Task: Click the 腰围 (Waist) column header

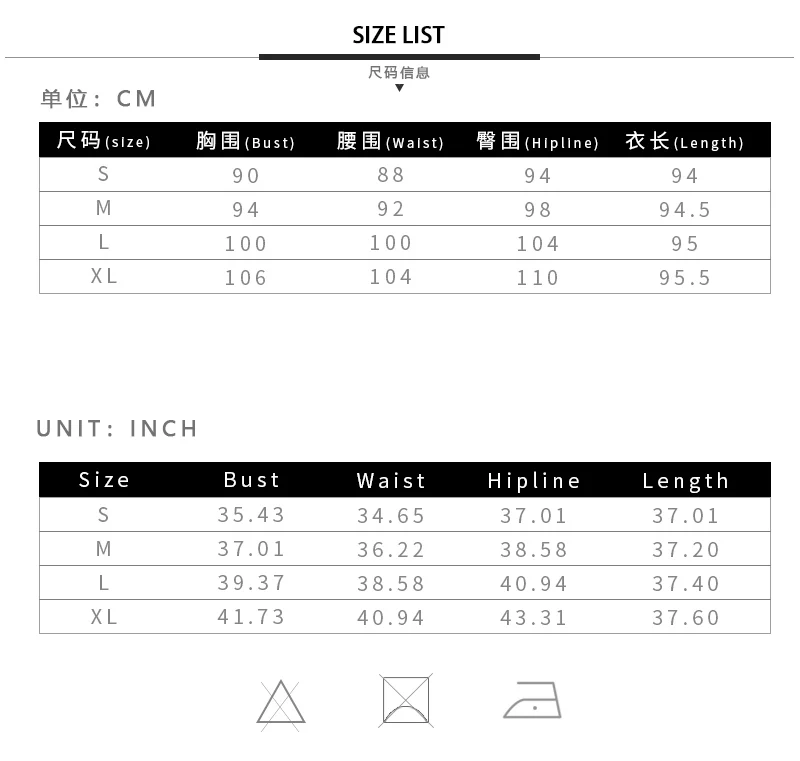Action: [390, 141]
